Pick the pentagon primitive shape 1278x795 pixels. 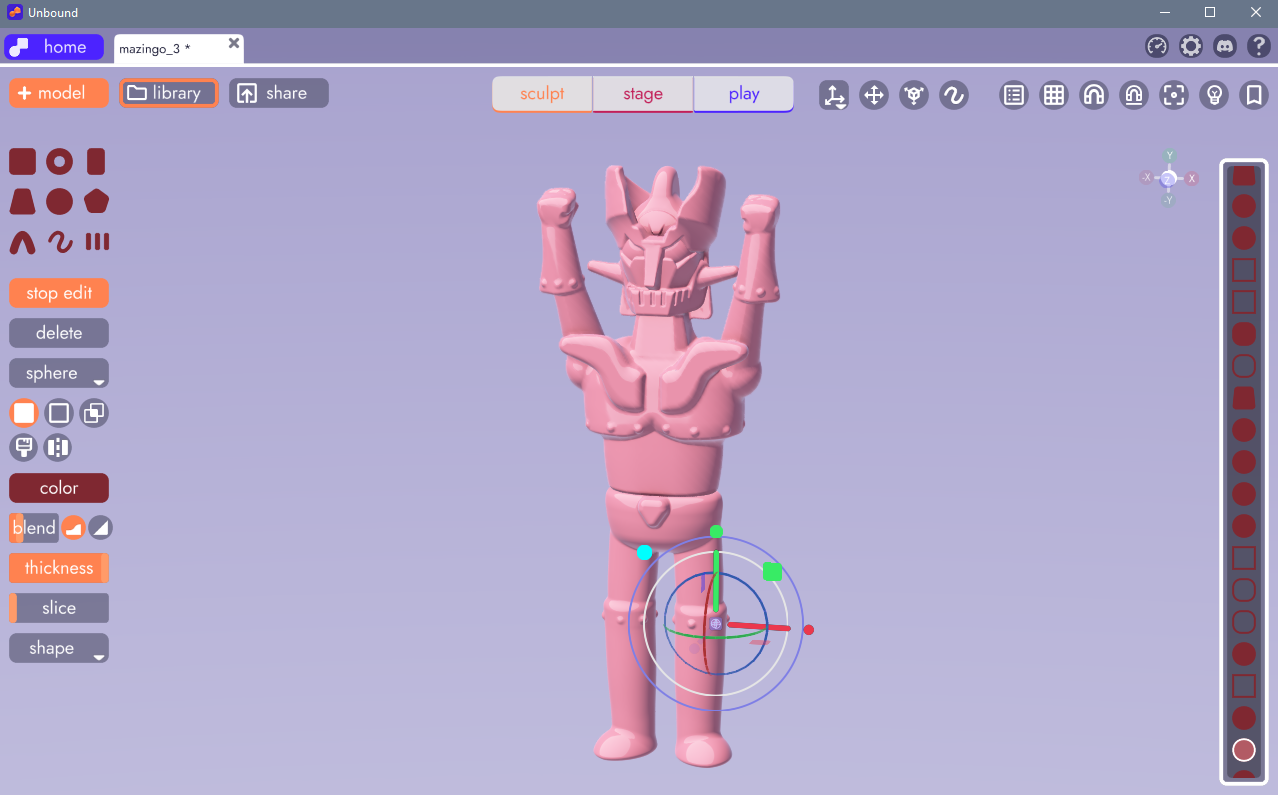97,202
